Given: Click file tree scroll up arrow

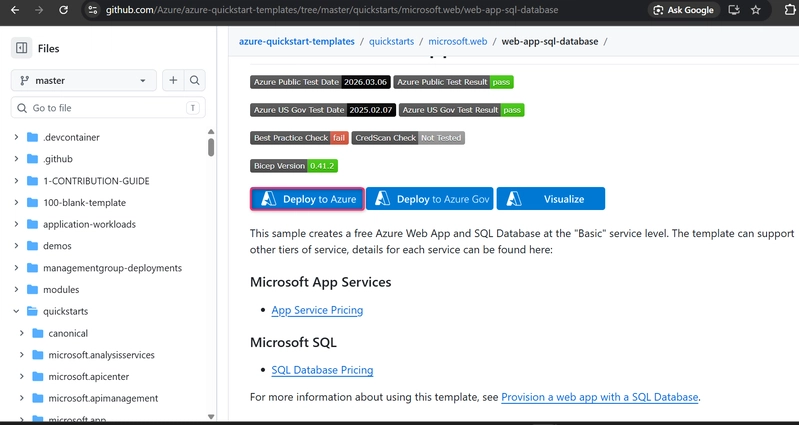Looking at the screenshot, I should point(211,131).
